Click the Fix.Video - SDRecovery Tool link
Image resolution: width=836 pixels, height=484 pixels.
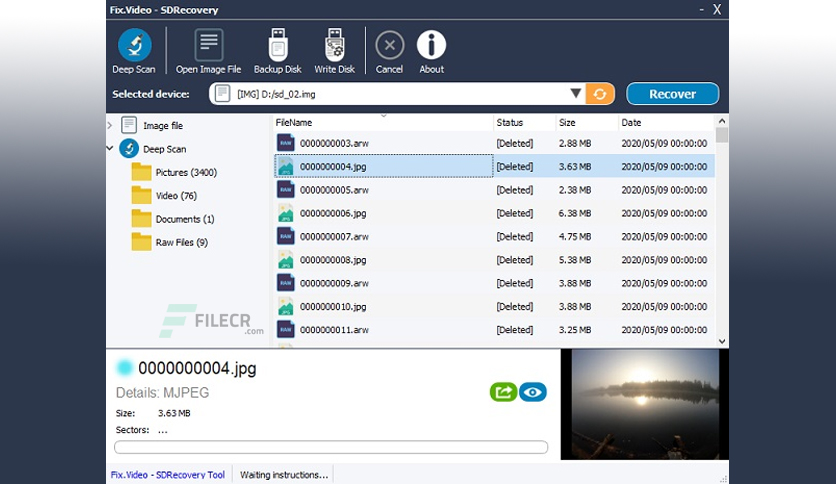[x=167, y=474]
